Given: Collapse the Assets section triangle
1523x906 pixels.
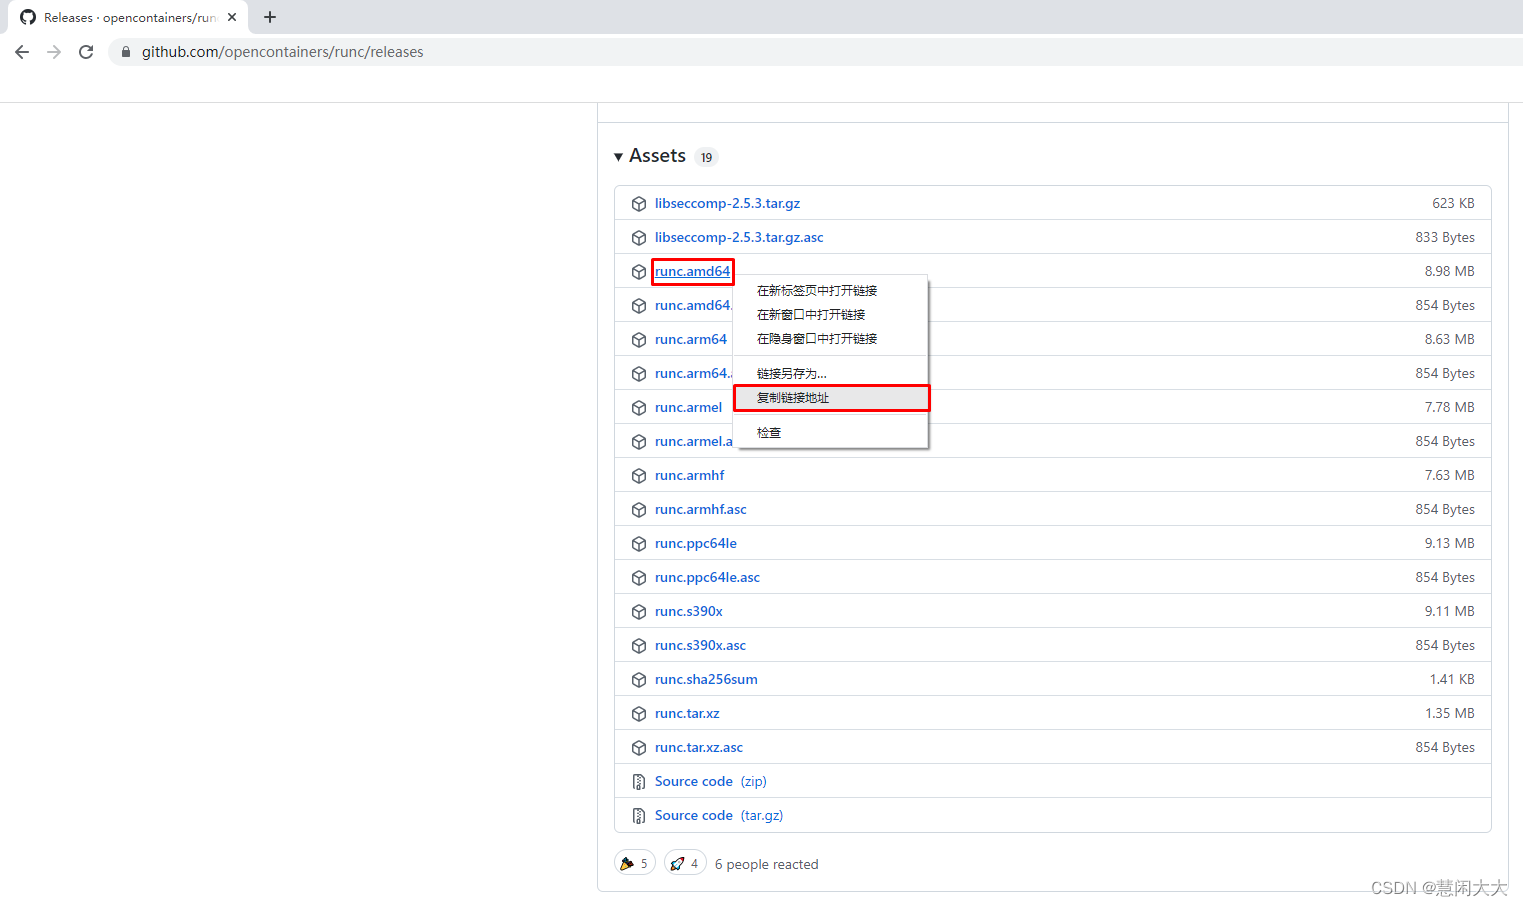Looking at the screenshot, I should (x=619, y=157).
